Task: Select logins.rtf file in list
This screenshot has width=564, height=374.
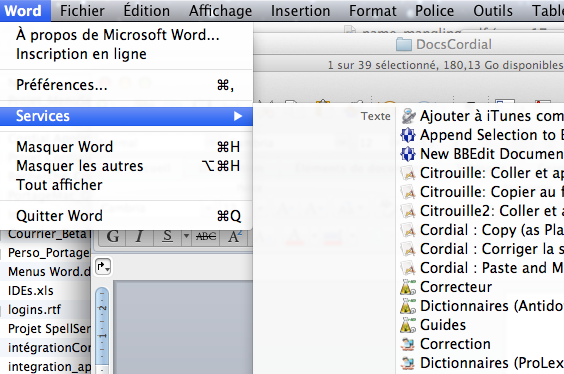Action: coord(35,310)
